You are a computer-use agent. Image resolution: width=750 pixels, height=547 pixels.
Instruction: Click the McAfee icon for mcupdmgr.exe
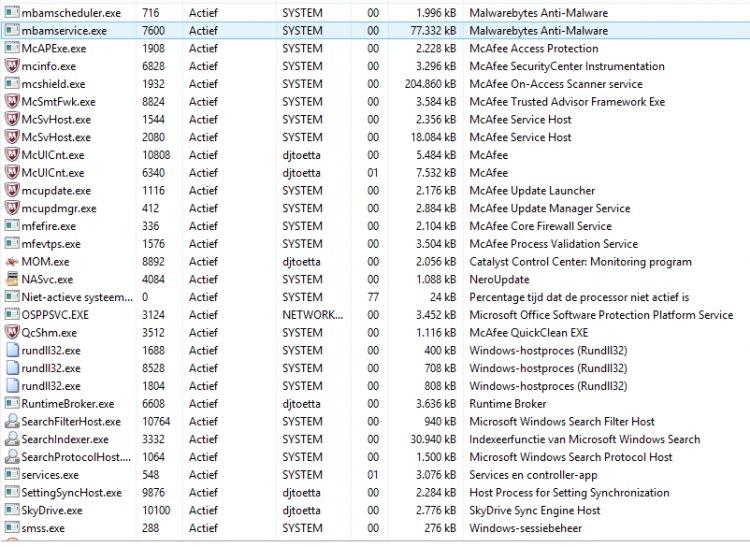coord(11,208)
